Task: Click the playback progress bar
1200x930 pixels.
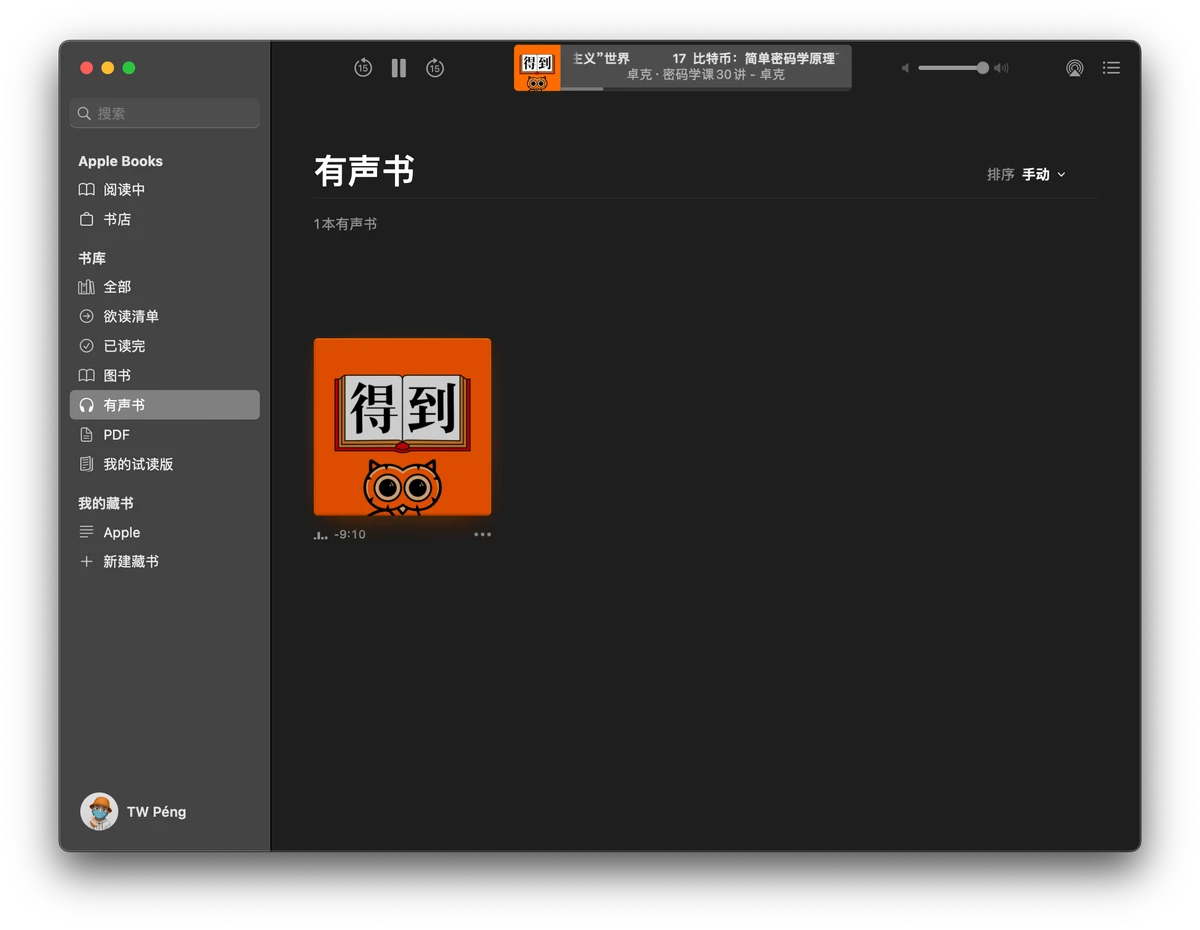Action: click(x=705, y=88)
